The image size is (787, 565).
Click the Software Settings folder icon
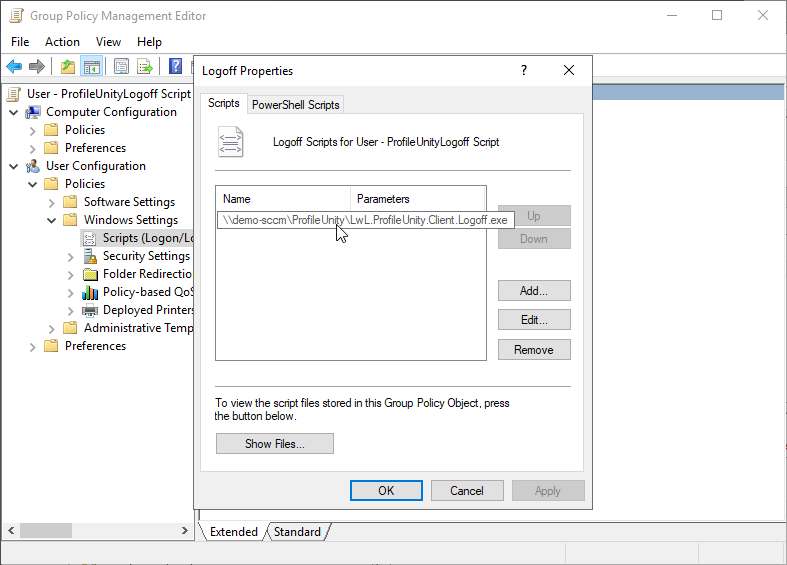coord(70,202)
